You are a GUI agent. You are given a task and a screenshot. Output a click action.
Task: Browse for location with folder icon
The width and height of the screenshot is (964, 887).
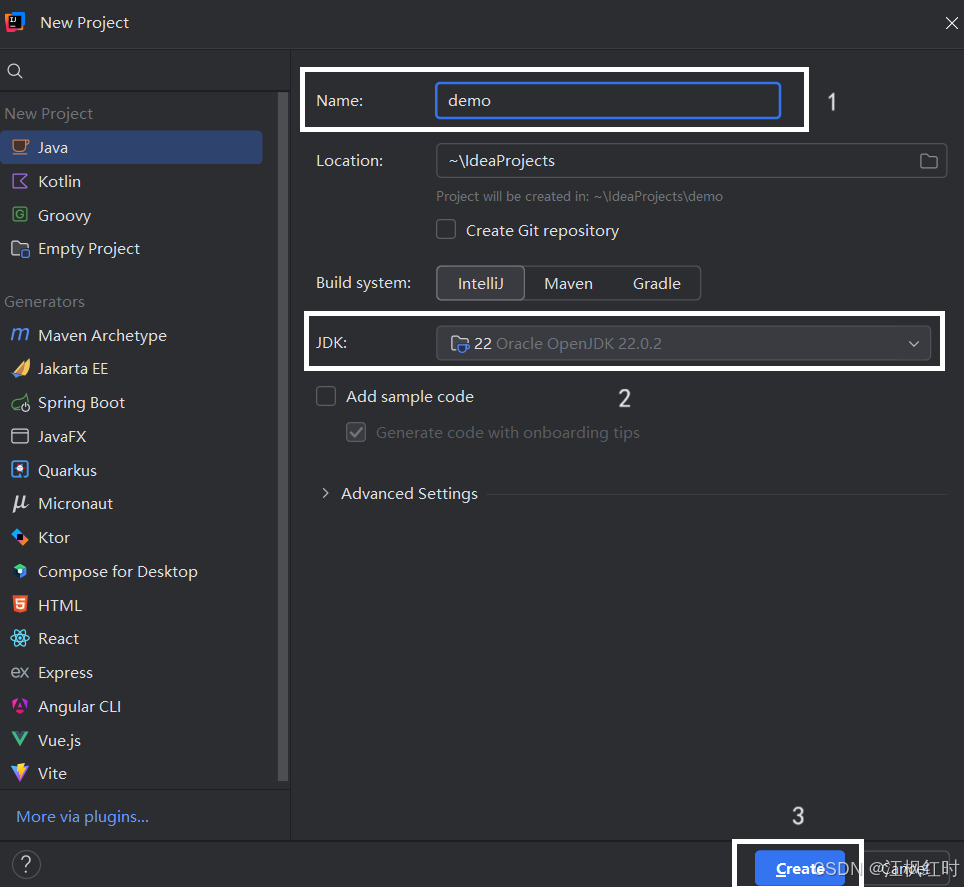928,161
